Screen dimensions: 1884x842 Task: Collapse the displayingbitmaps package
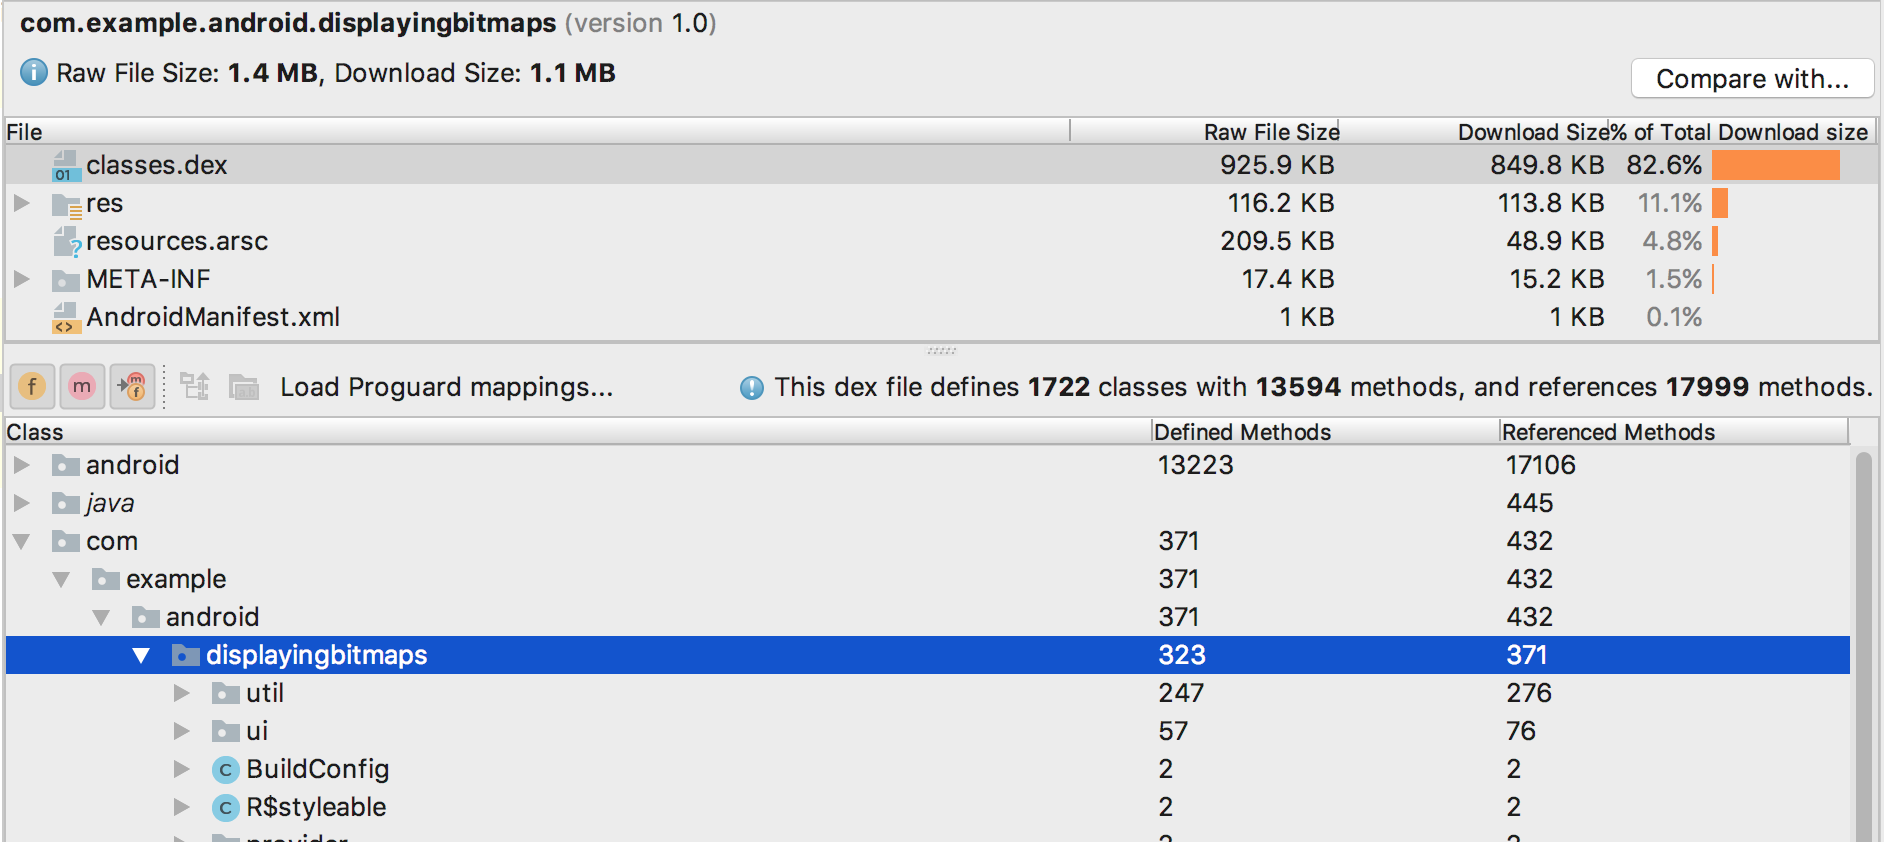coord(141,656)
